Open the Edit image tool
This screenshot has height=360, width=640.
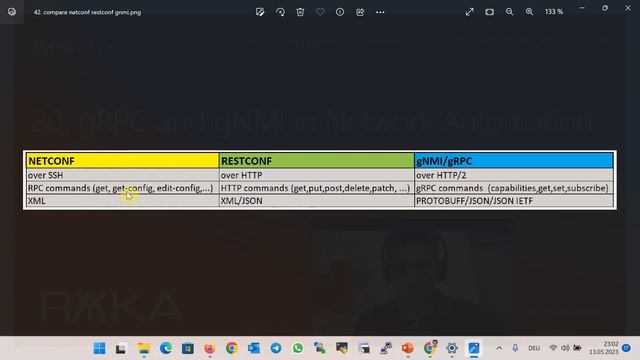260,12
